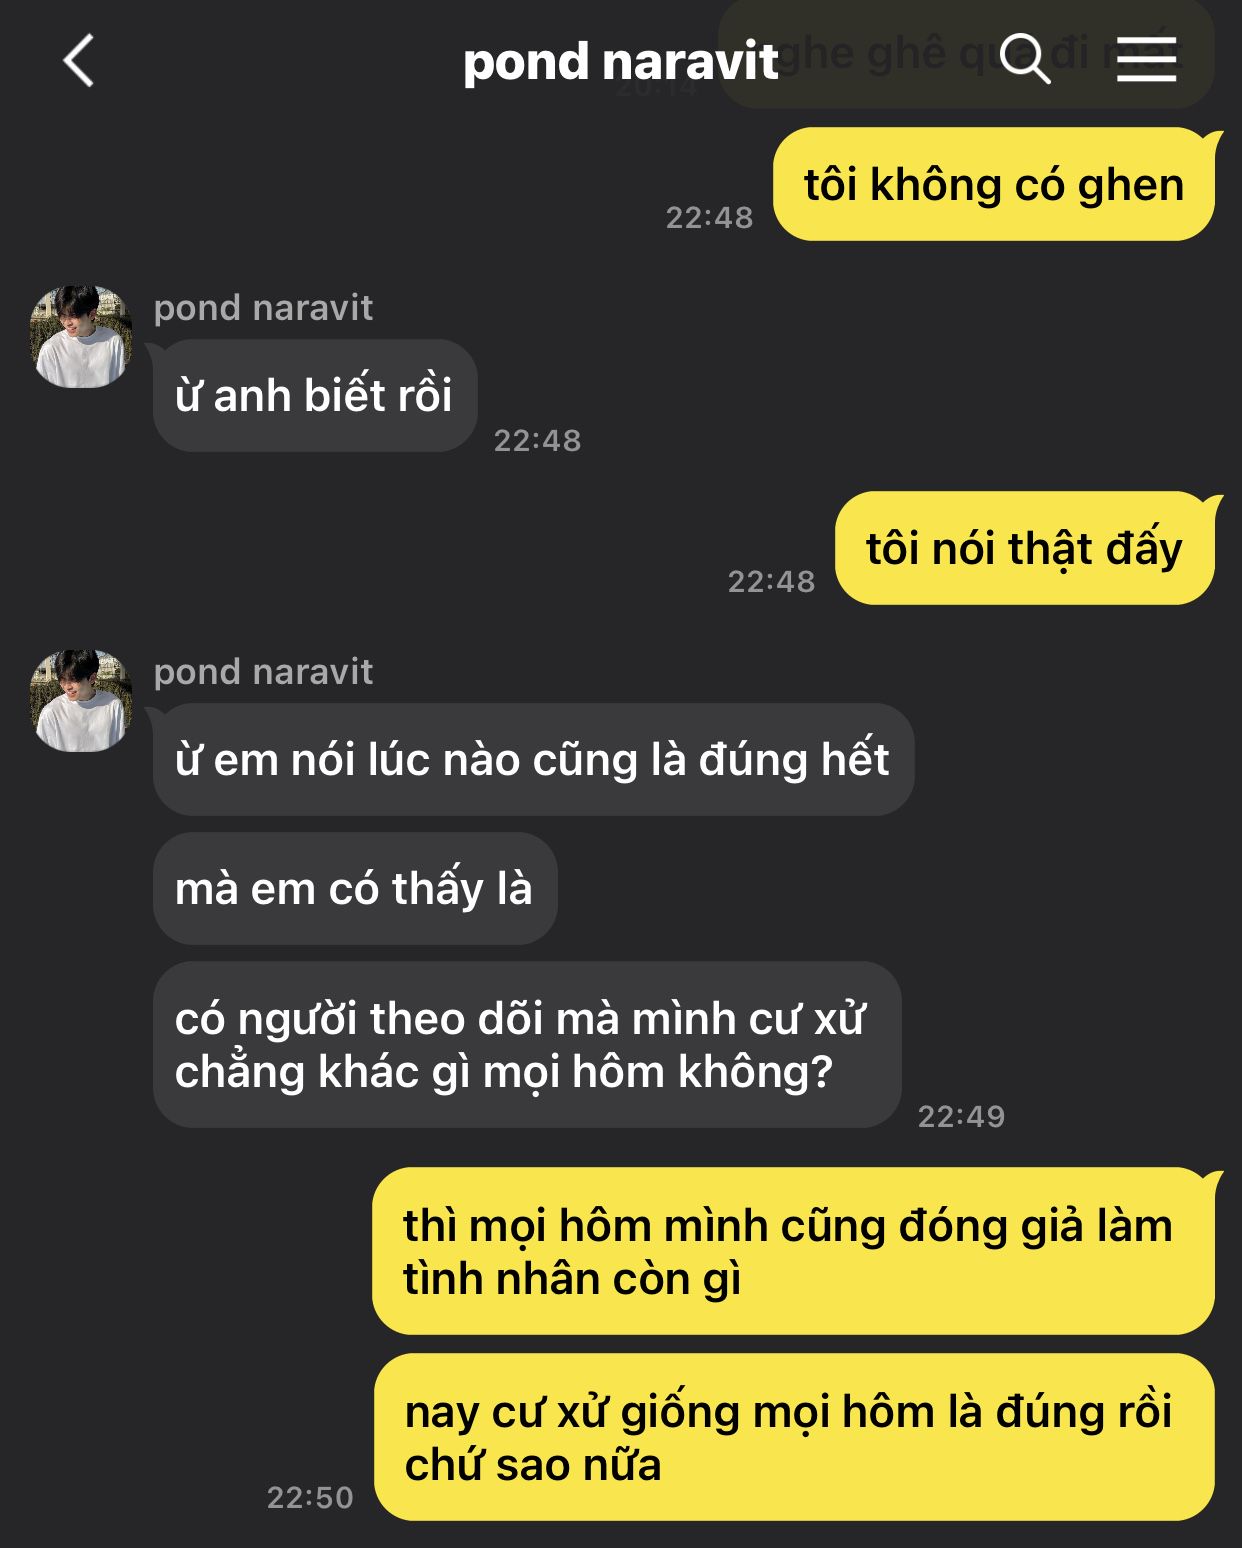This screenshot has width=1242, height=1548.
Task: Open the search magnifier icon
Action: (1025, 58)
